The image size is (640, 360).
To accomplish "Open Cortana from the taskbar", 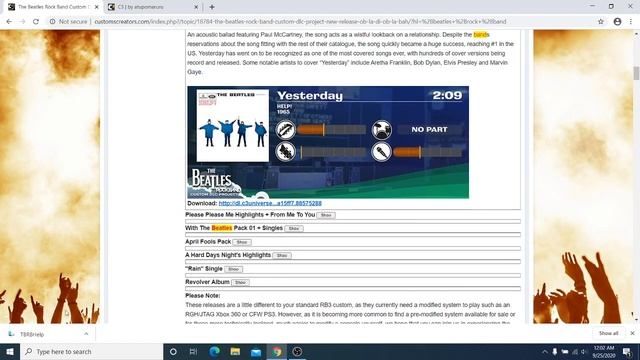I will click(173, 351).
